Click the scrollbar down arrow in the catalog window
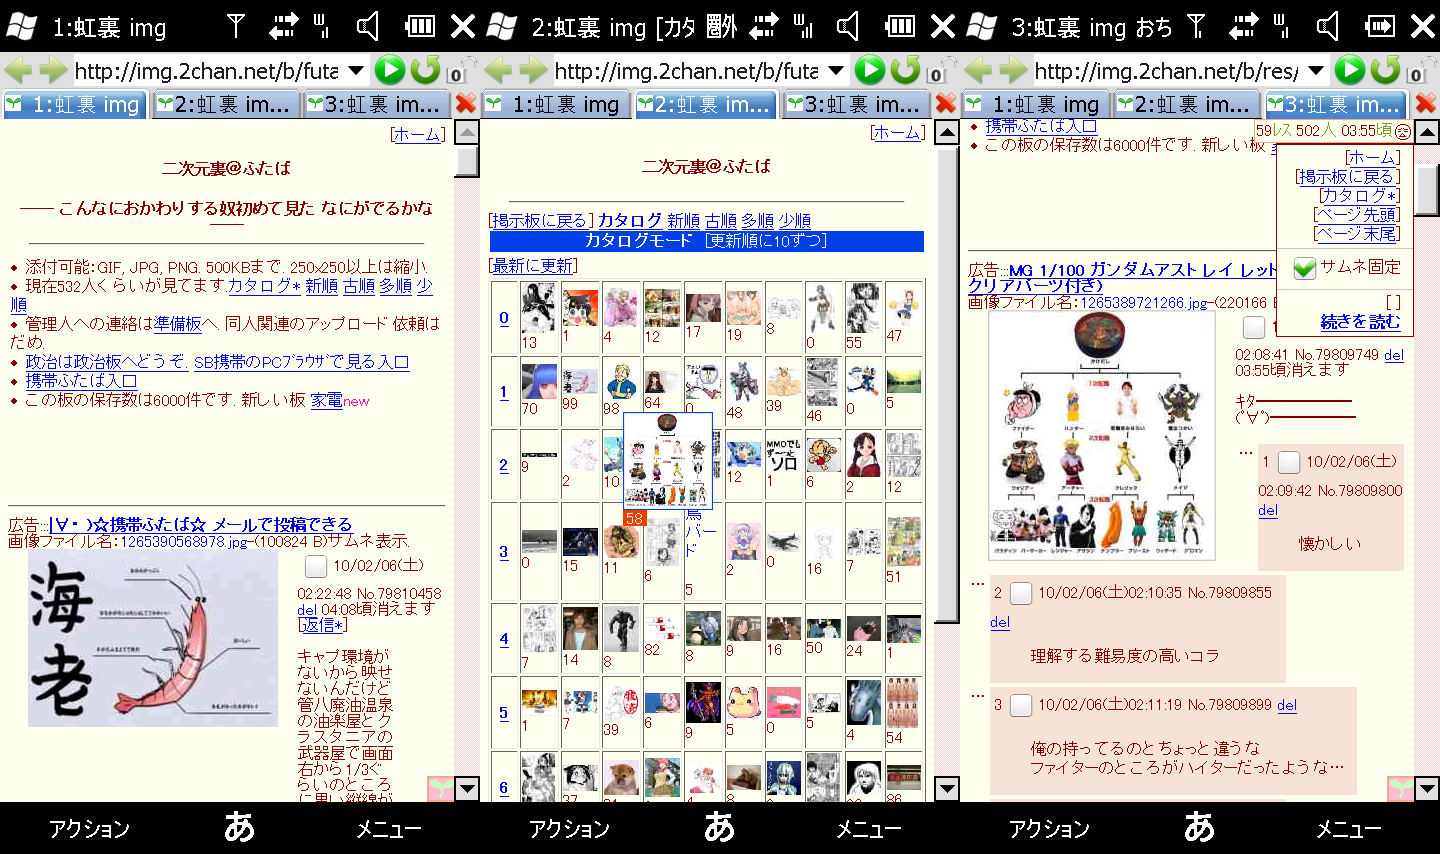1440x854 pixels. 946,788
